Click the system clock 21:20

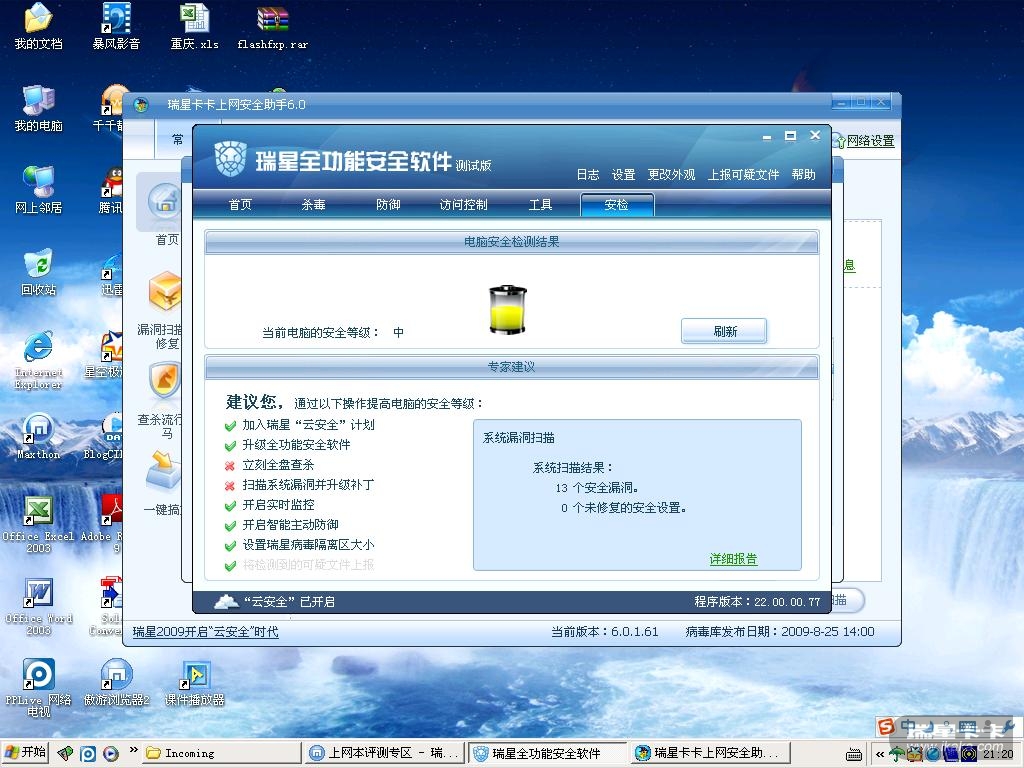pyautogui.click(x=999, y=754)
